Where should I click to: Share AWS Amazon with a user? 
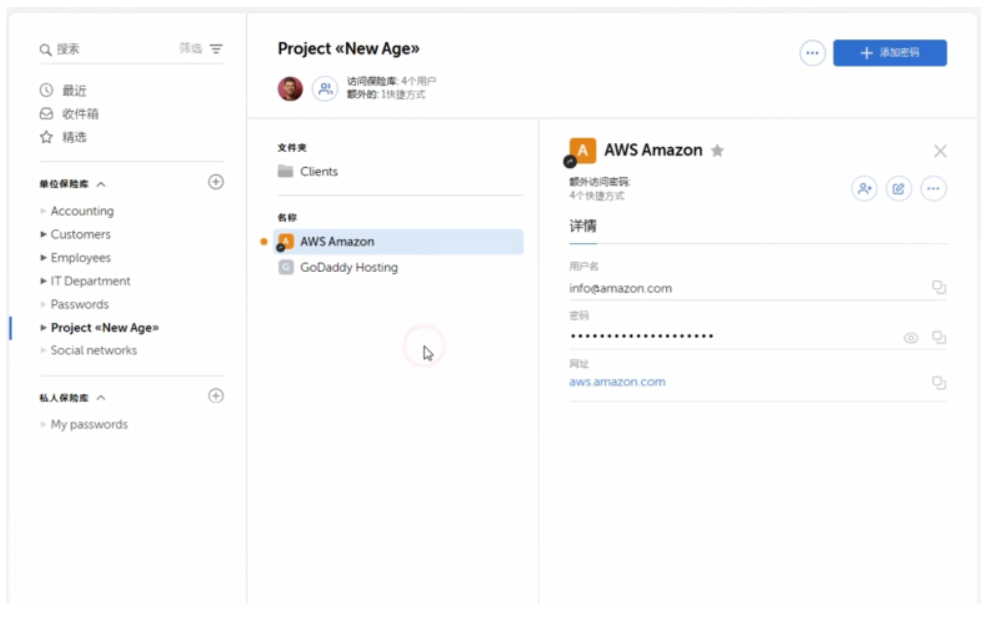pyautogui.click(x=864, y=188)
